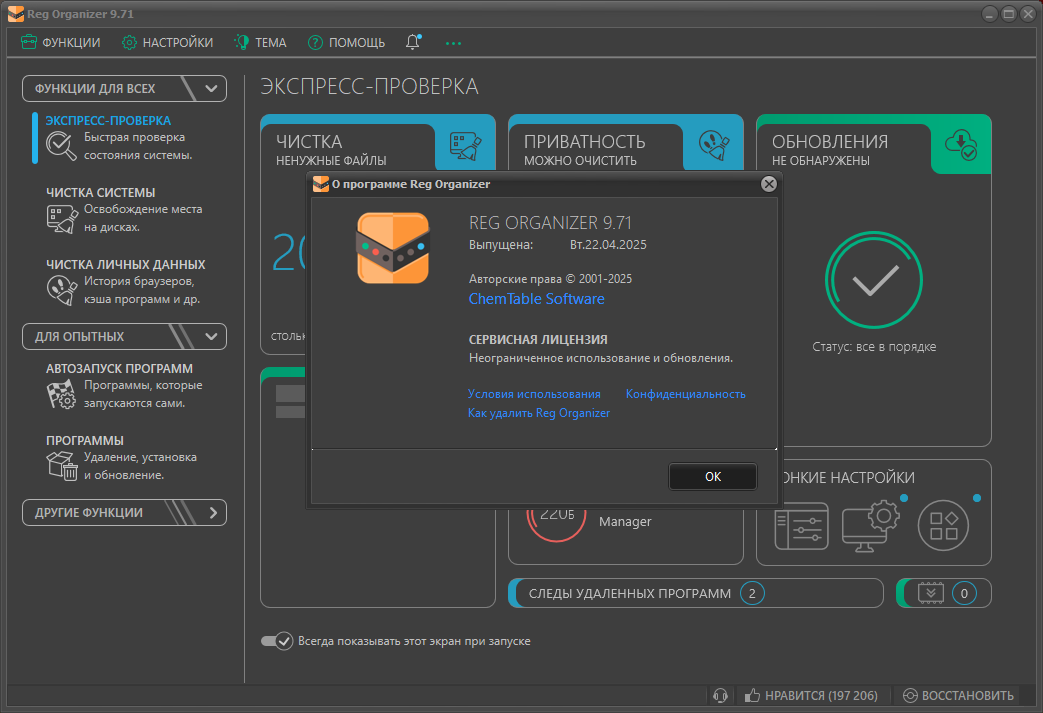Screen dimensions: 1043x713
Task: Click the ЧИСТКА card title
Action: coord(309,142)
